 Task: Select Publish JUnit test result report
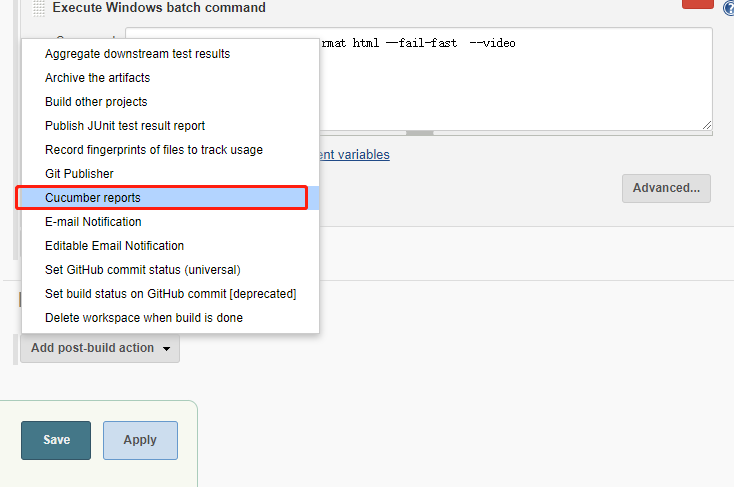tap(125, 126)
